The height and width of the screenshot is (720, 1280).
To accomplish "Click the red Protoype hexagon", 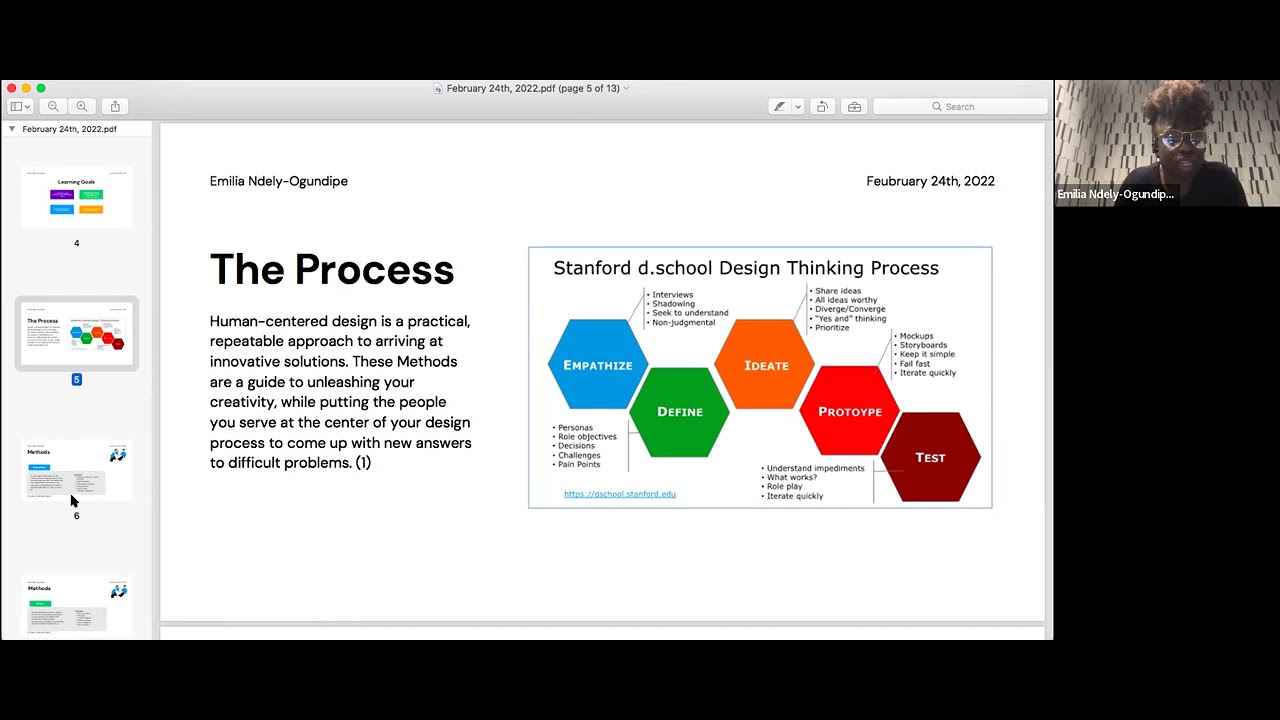I will coord(849,411).
